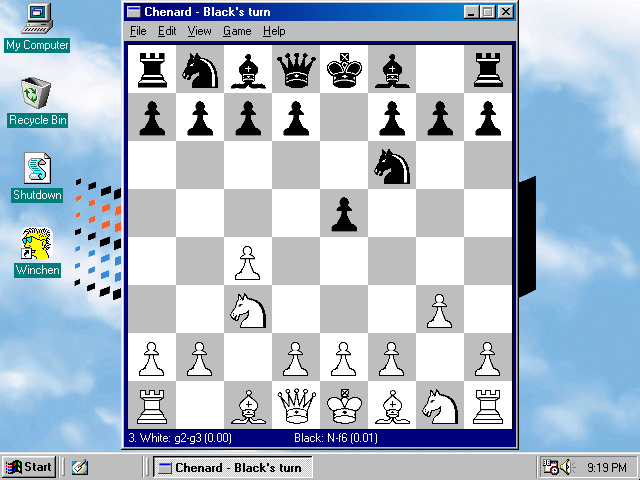Select the black king on e8
640x480 pixels.
point(344,70)
